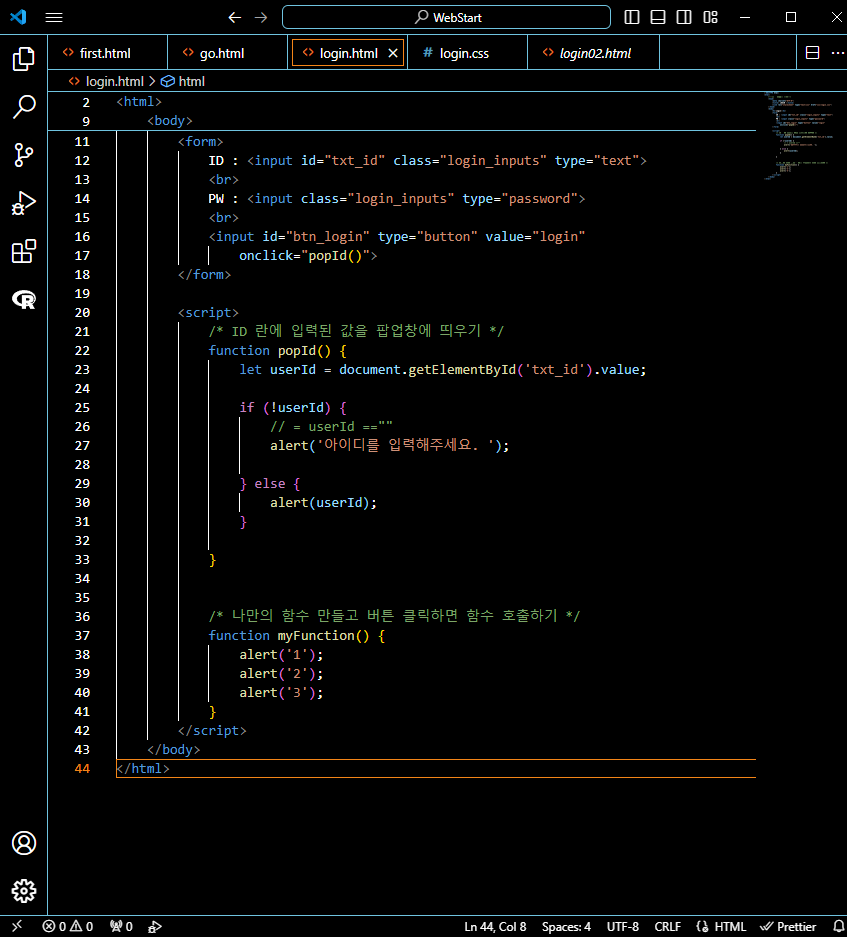The width and height of the screenshot is (847, 937).
Task: Click the else keyword on line 29
Action: (x=270, y=484)
